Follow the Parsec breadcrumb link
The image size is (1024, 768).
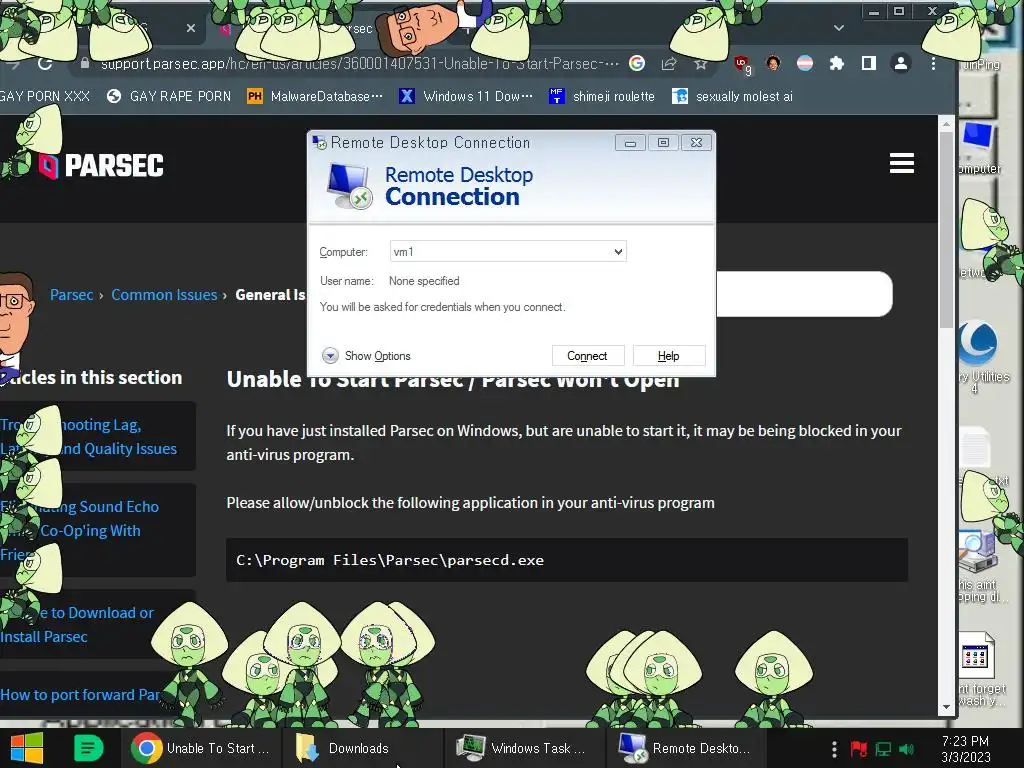pos(71,295)
